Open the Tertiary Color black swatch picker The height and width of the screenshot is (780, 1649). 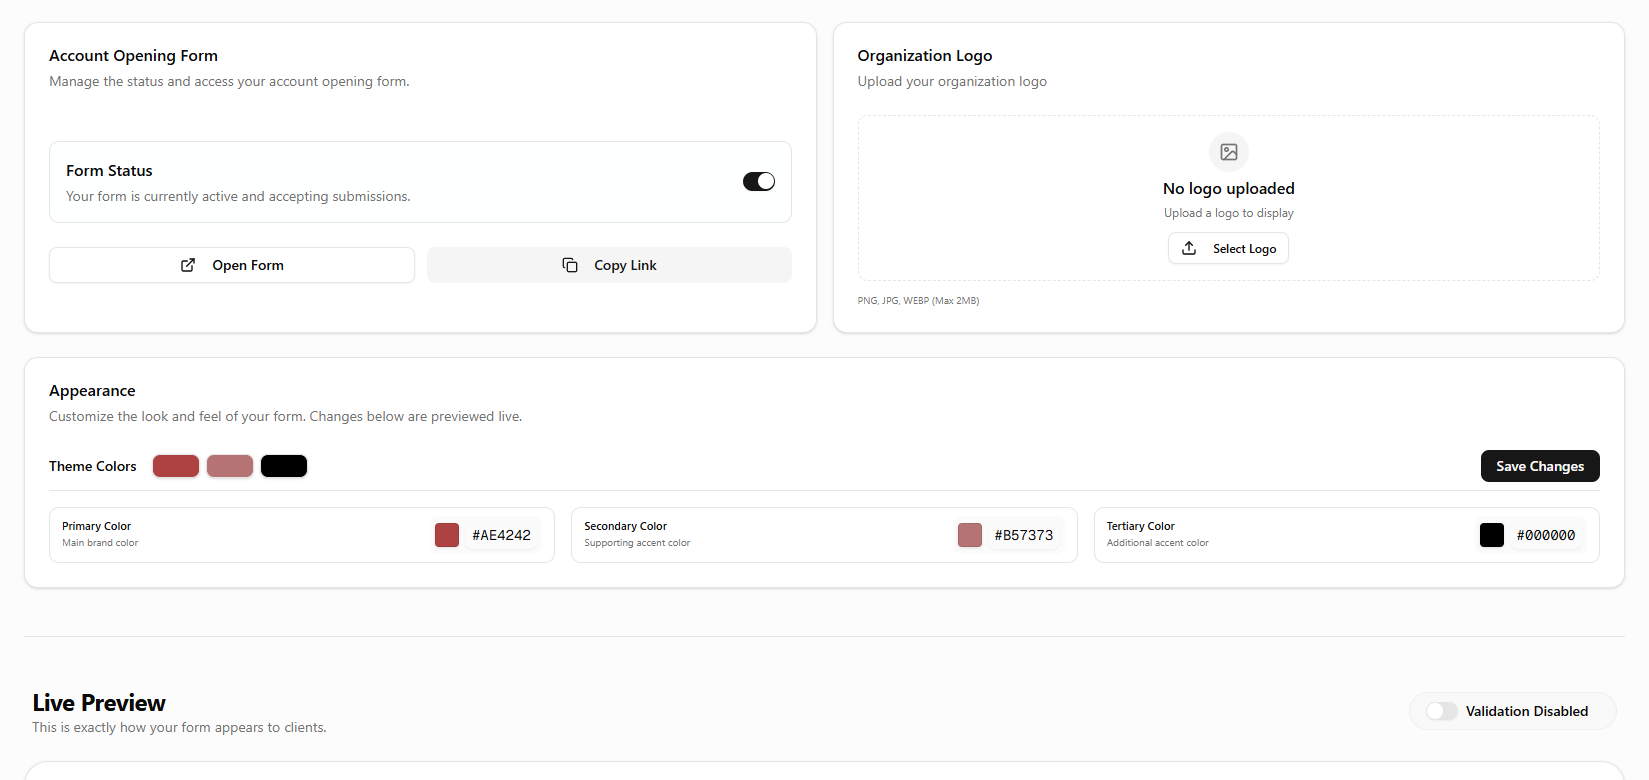(1491, 535)
